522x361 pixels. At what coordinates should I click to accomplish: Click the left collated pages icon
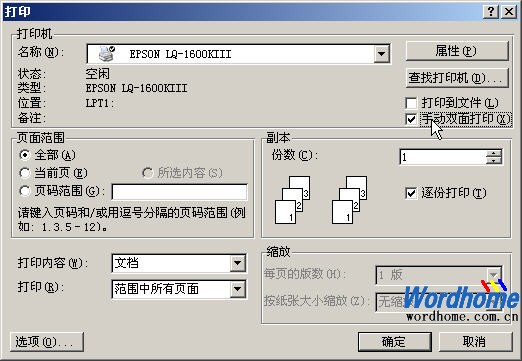[293, 200]
